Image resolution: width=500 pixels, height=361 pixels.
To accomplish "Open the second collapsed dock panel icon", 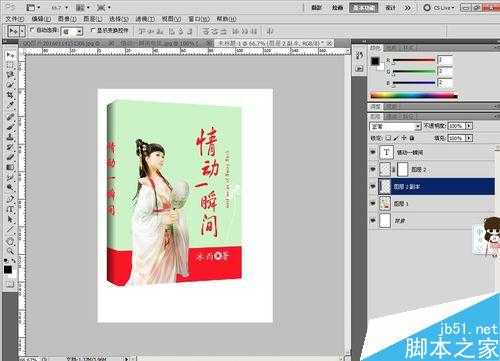I will click(359, 68).
